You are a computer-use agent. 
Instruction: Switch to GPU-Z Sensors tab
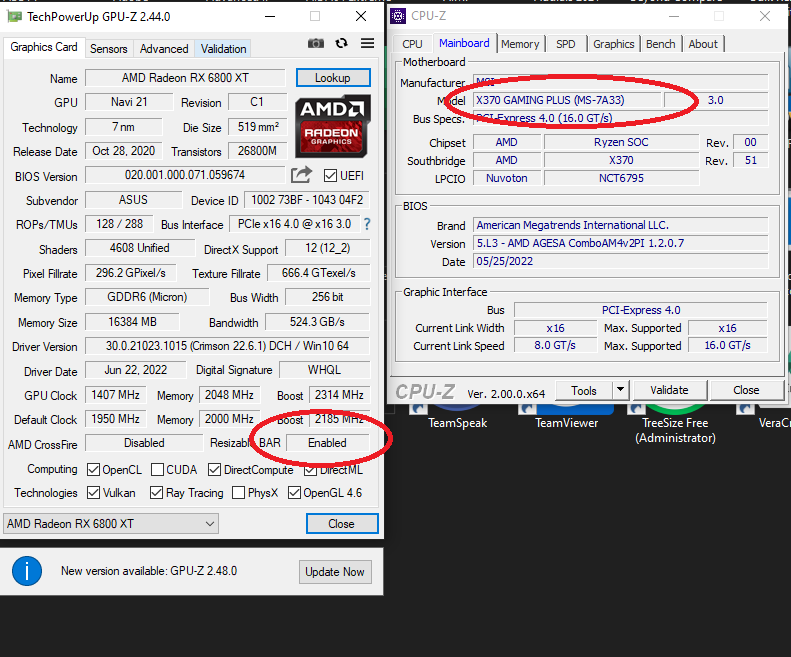click(x=108, y=49)
